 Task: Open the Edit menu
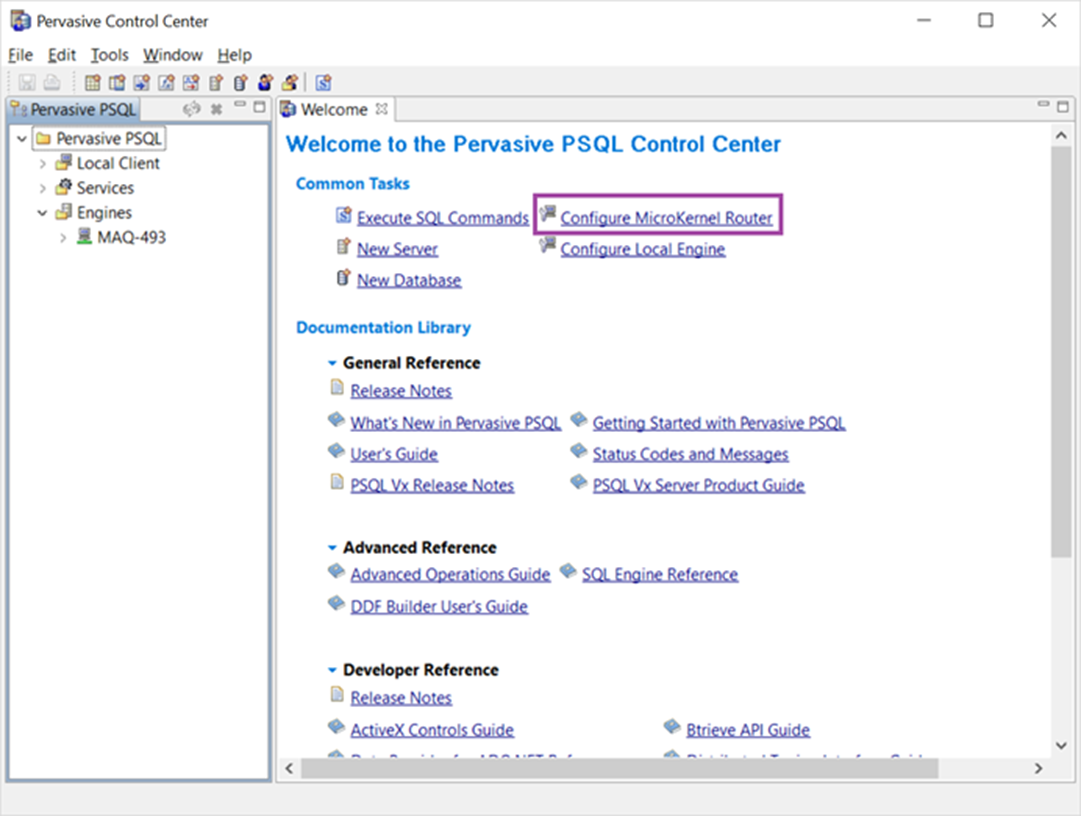(61, 55)
